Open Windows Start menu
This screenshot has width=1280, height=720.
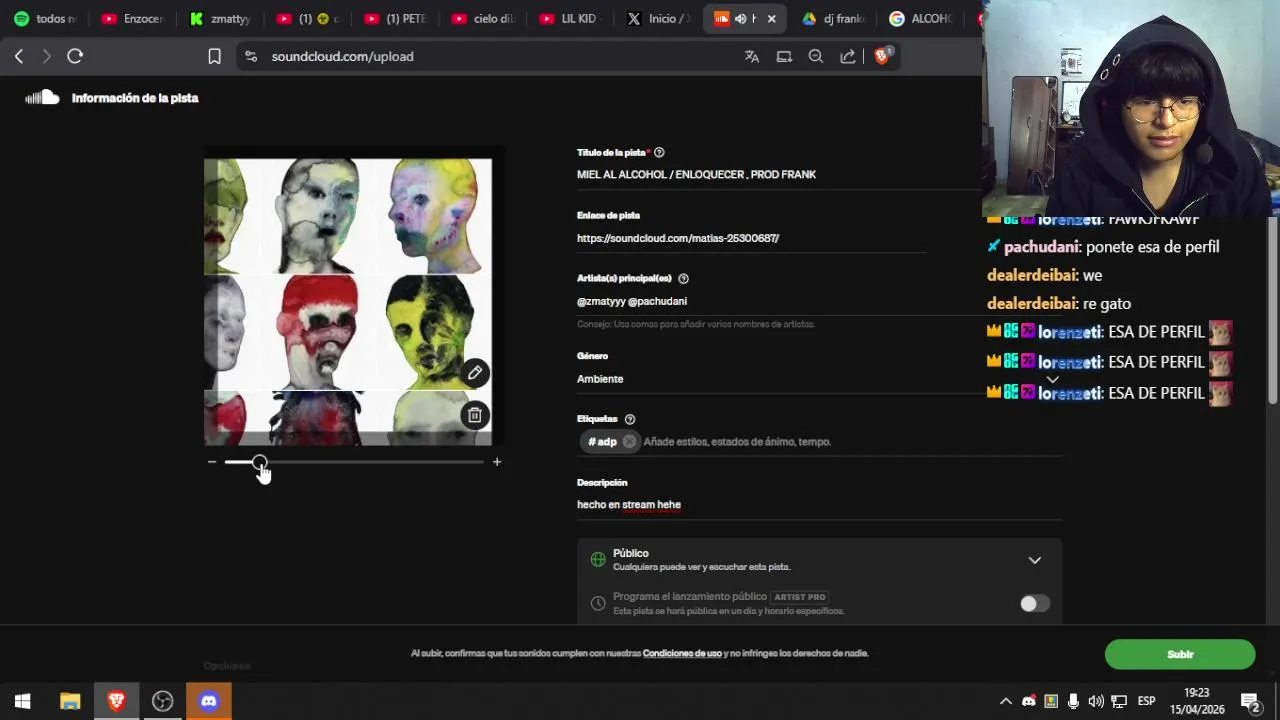click(x=22, y=701)
